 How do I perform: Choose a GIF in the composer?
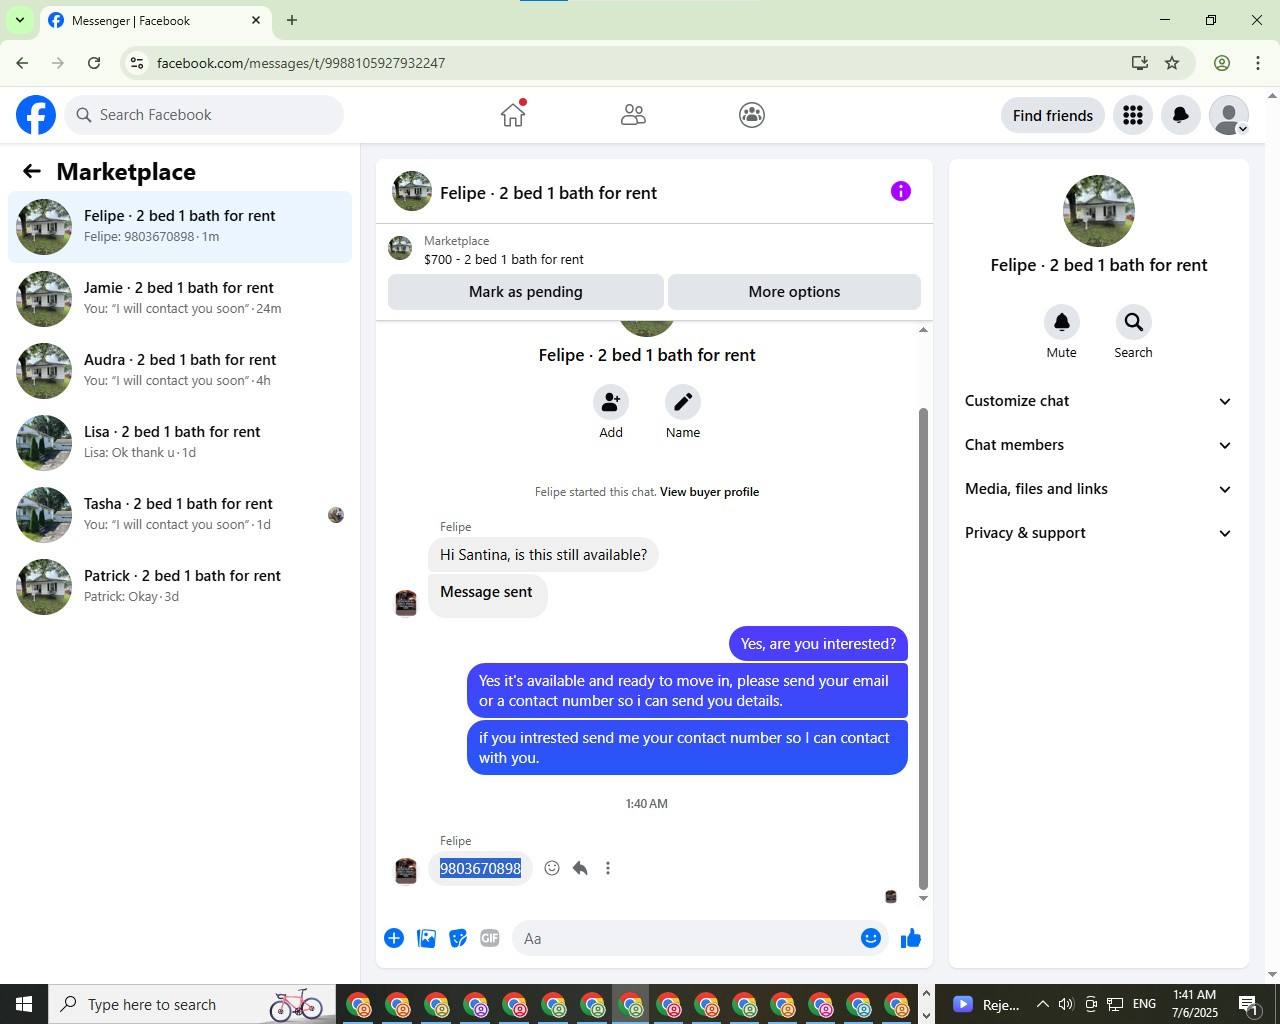(x=490, y=938)
